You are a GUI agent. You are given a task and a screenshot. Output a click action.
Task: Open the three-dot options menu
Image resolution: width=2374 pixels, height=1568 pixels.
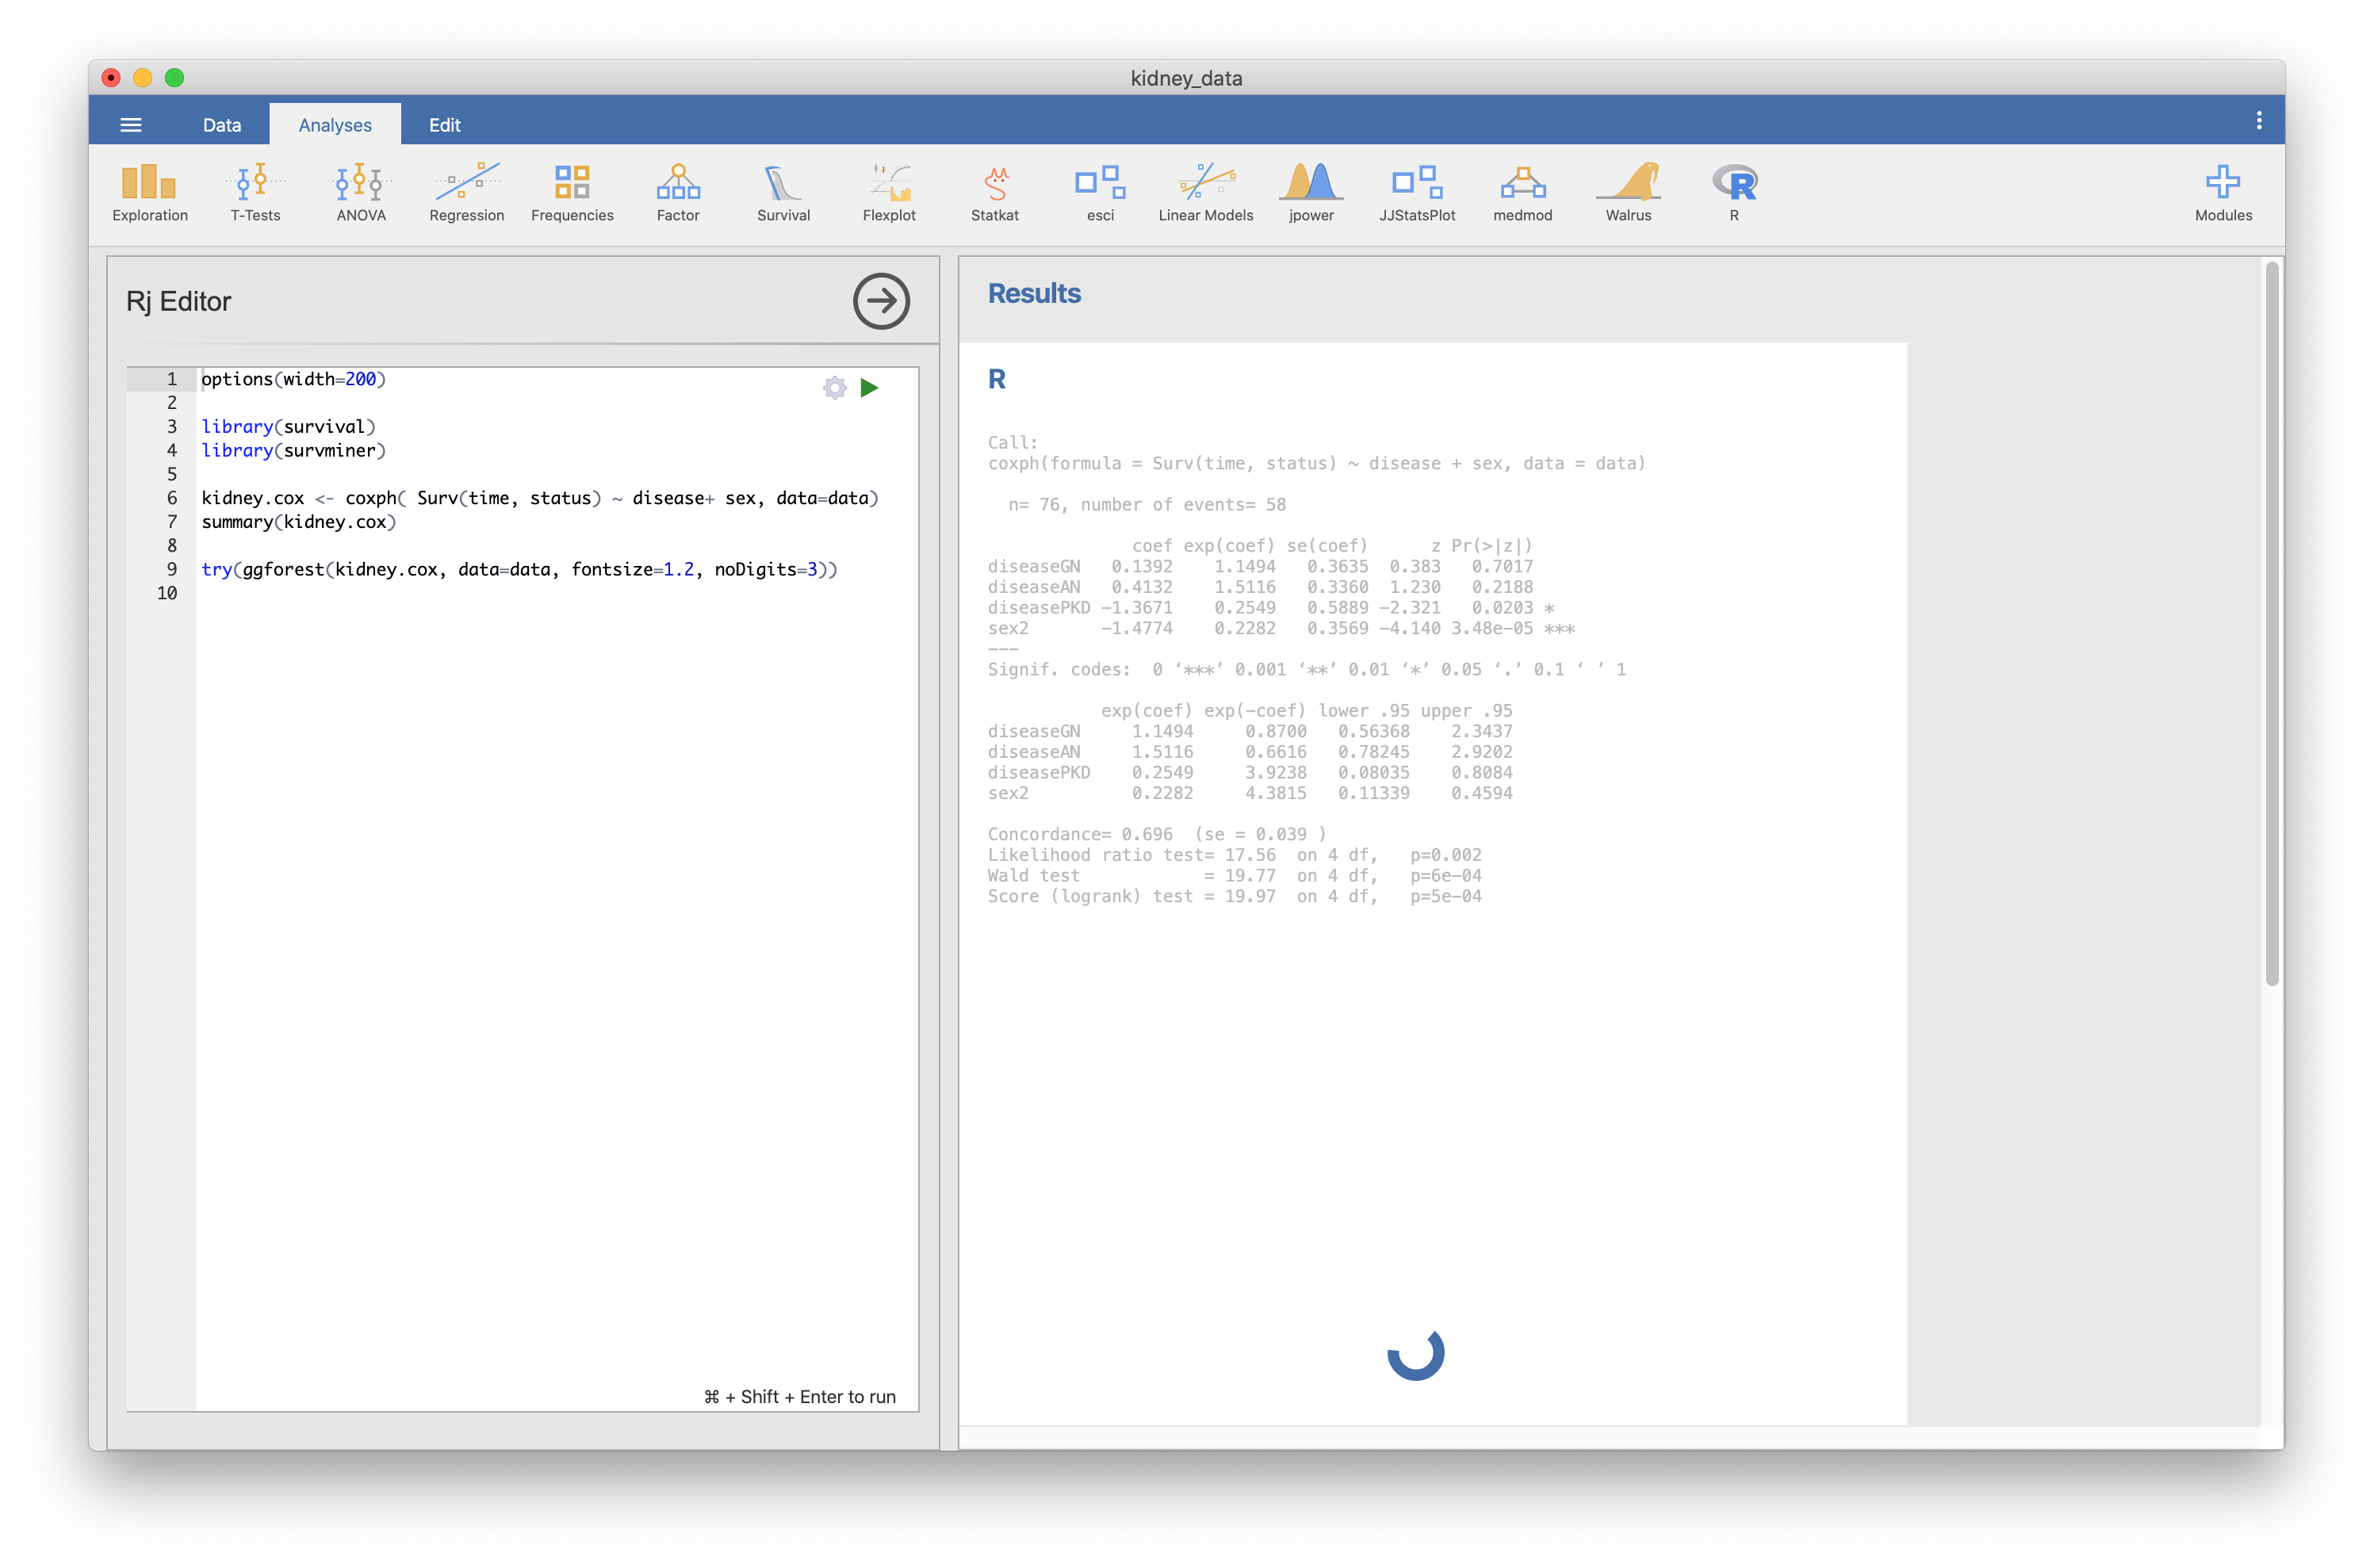coord(2258,121)
